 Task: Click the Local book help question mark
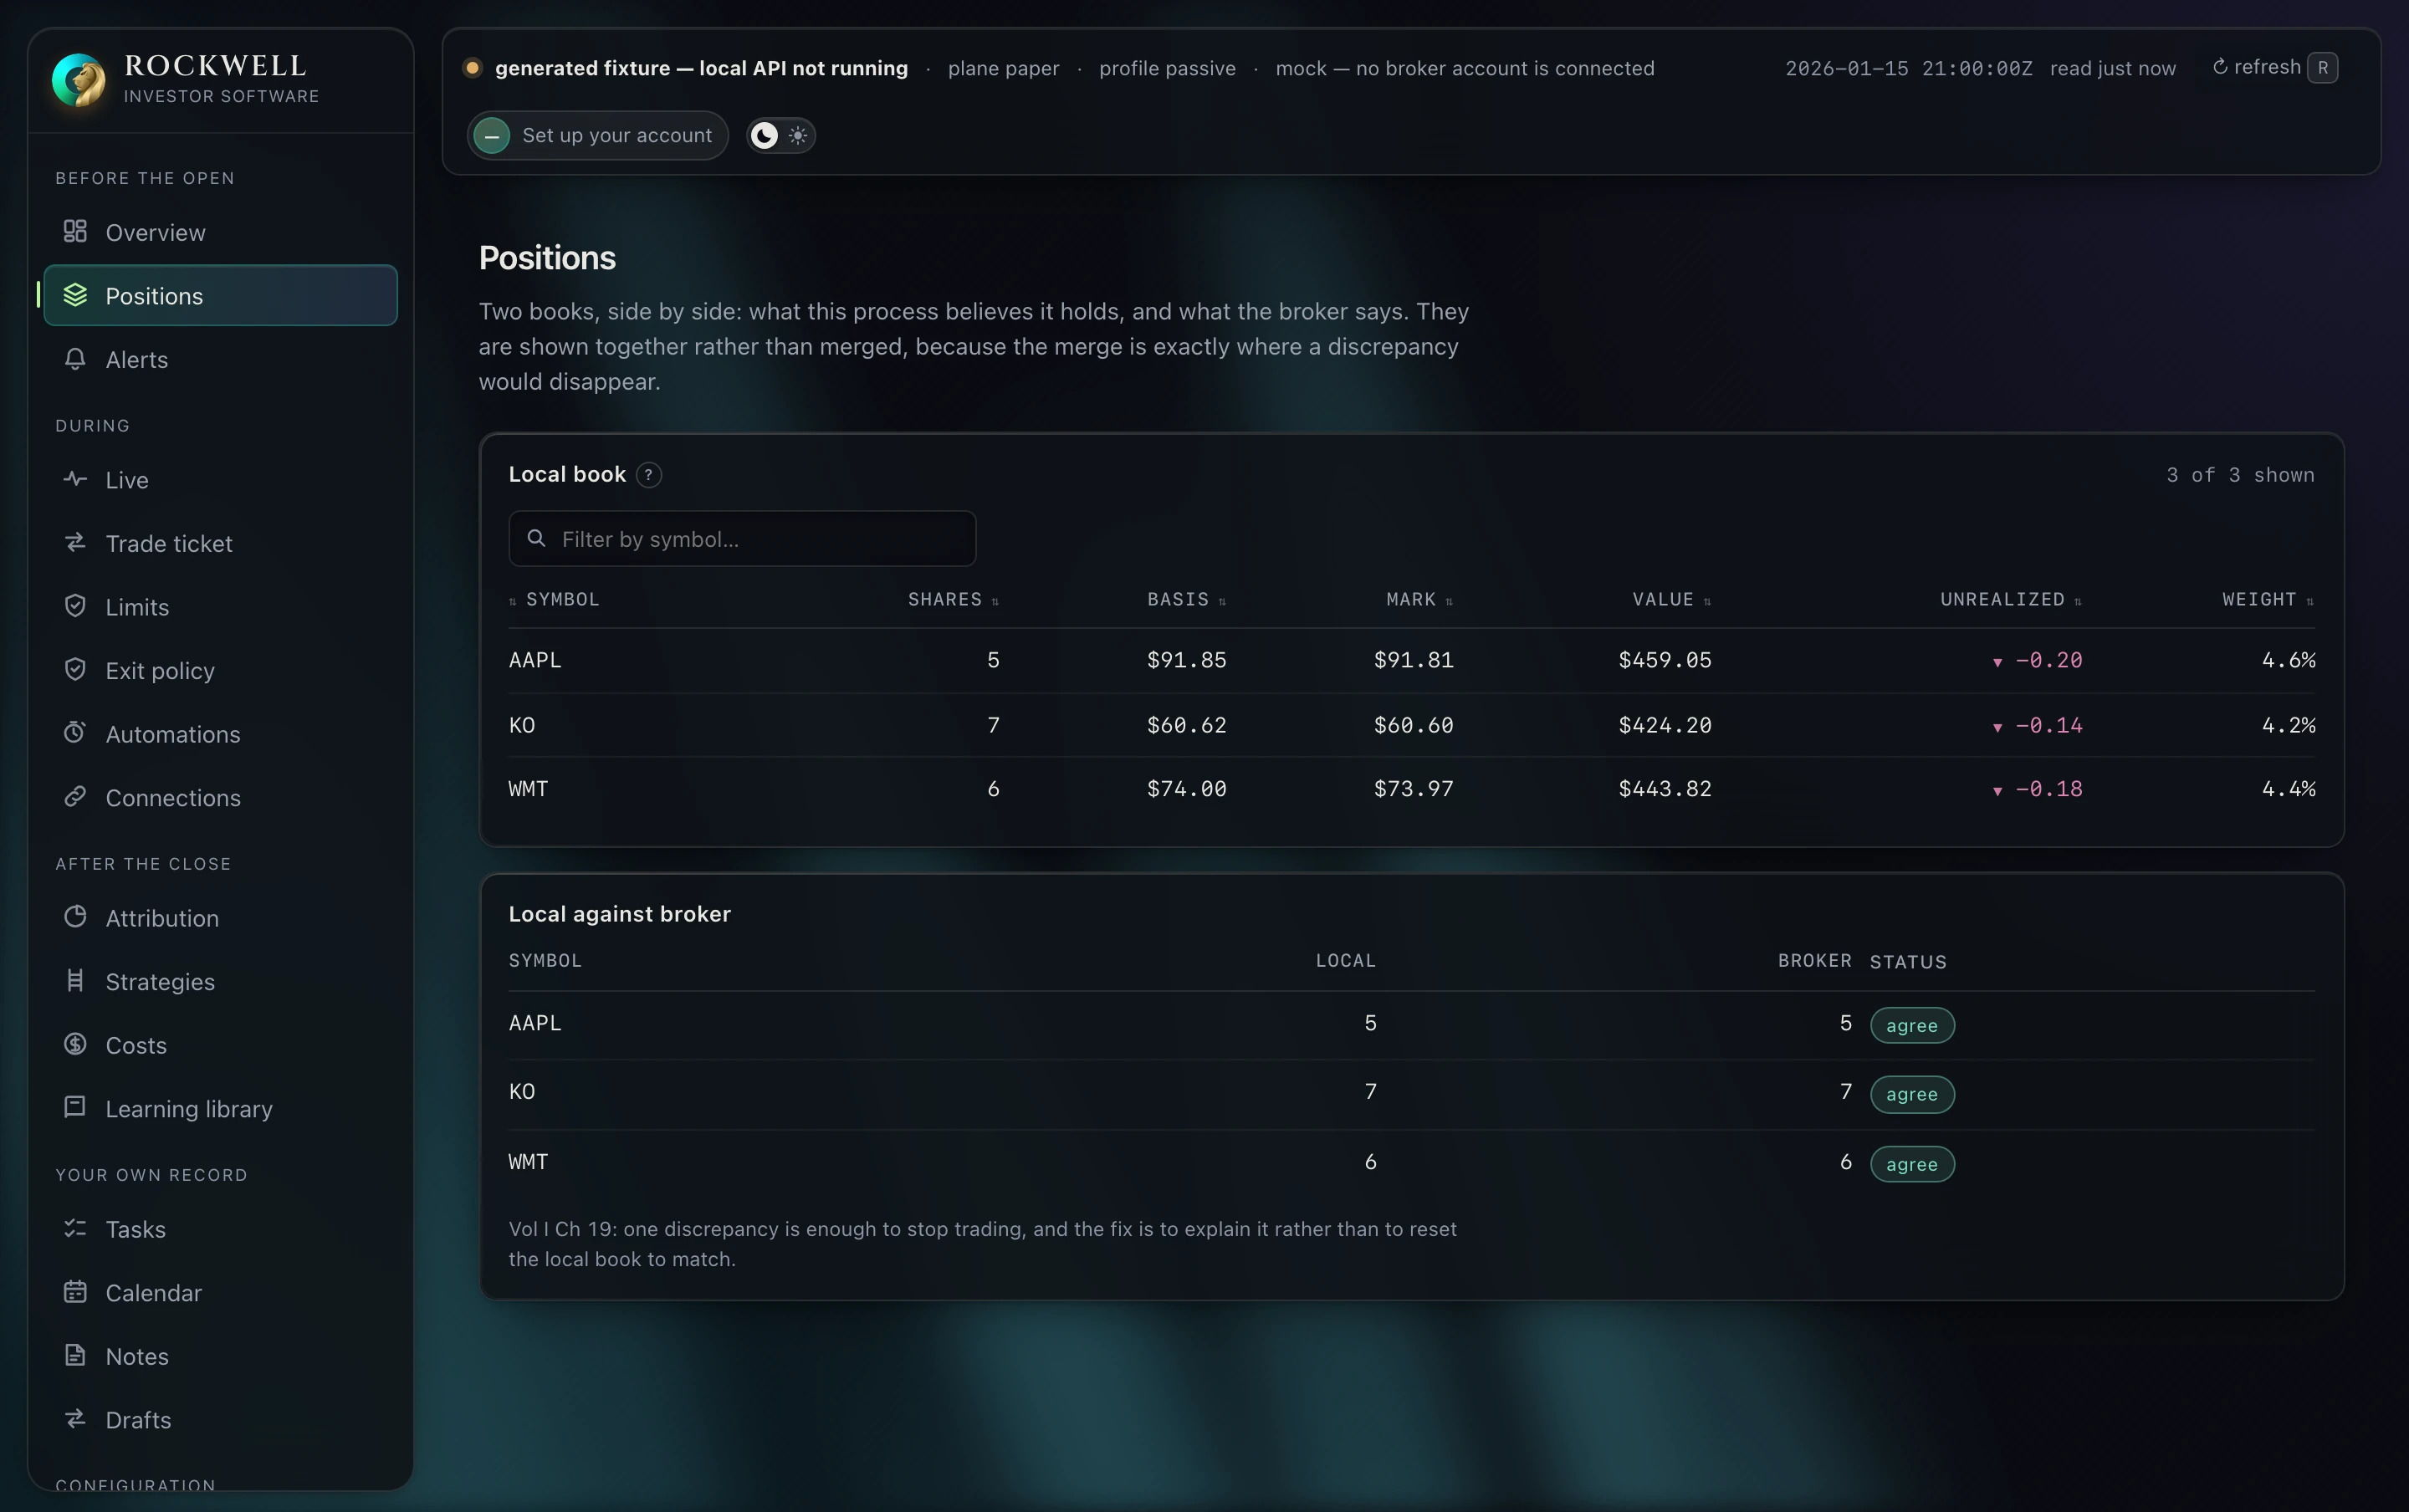point(649,475)
